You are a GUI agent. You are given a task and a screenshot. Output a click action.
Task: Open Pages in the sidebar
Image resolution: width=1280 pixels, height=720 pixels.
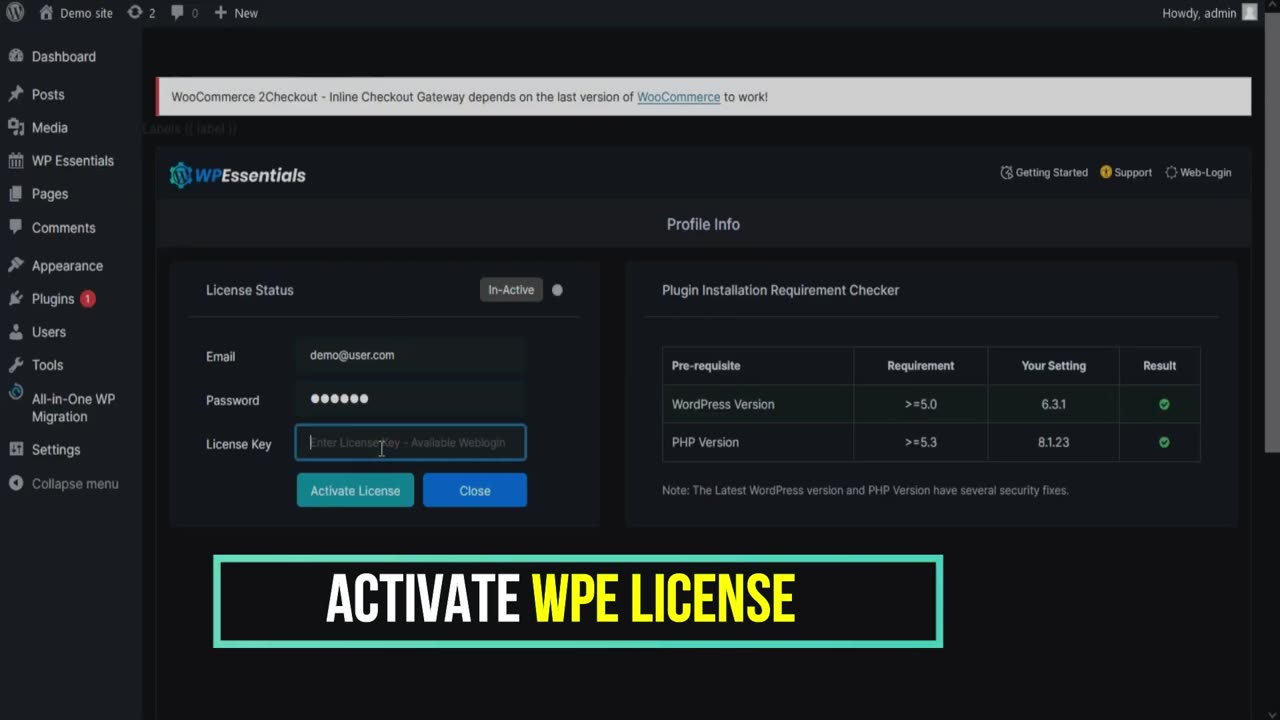click(x=50, y=194)
